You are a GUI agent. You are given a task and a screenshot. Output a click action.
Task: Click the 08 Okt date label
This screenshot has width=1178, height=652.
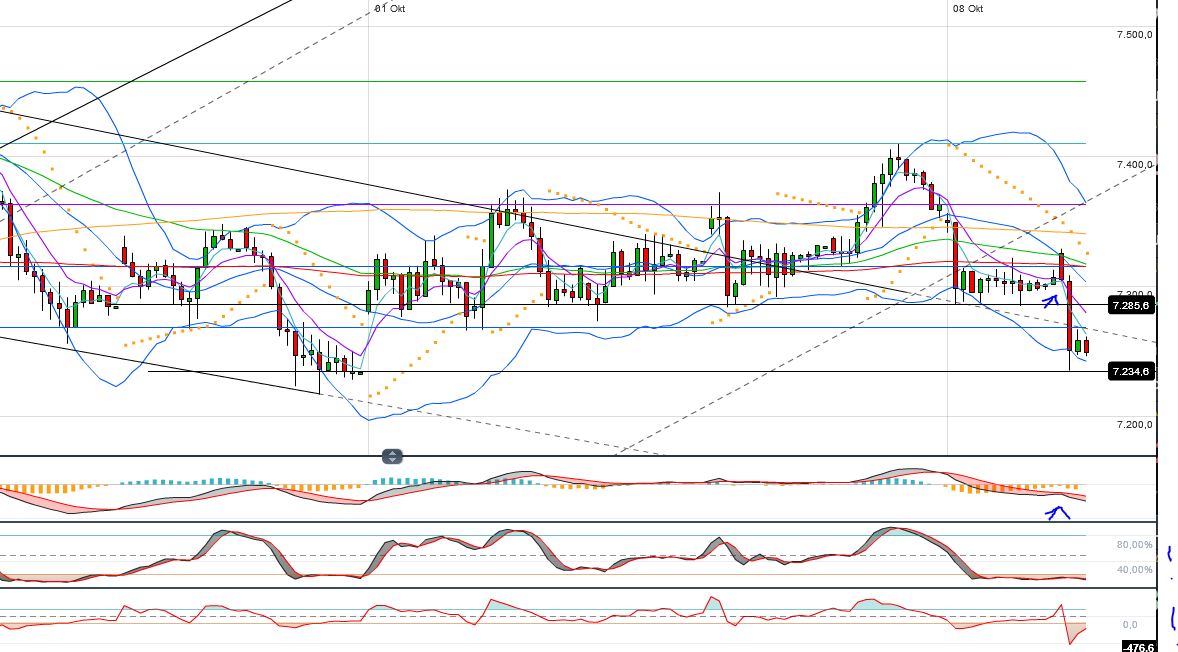[968, 9]
